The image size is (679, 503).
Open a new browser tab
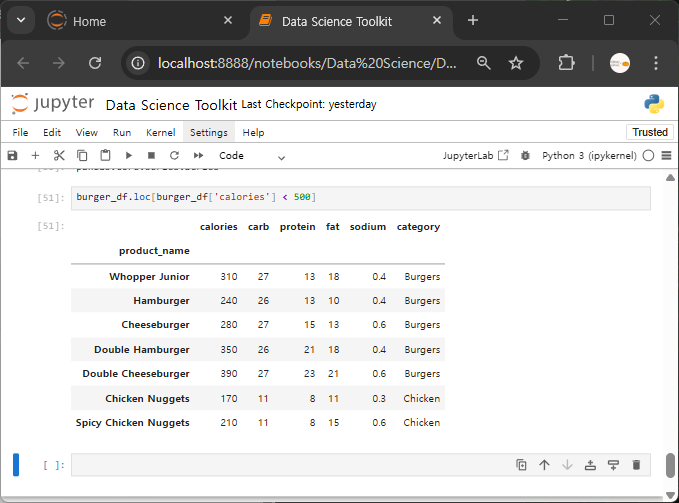coord(473,20)
